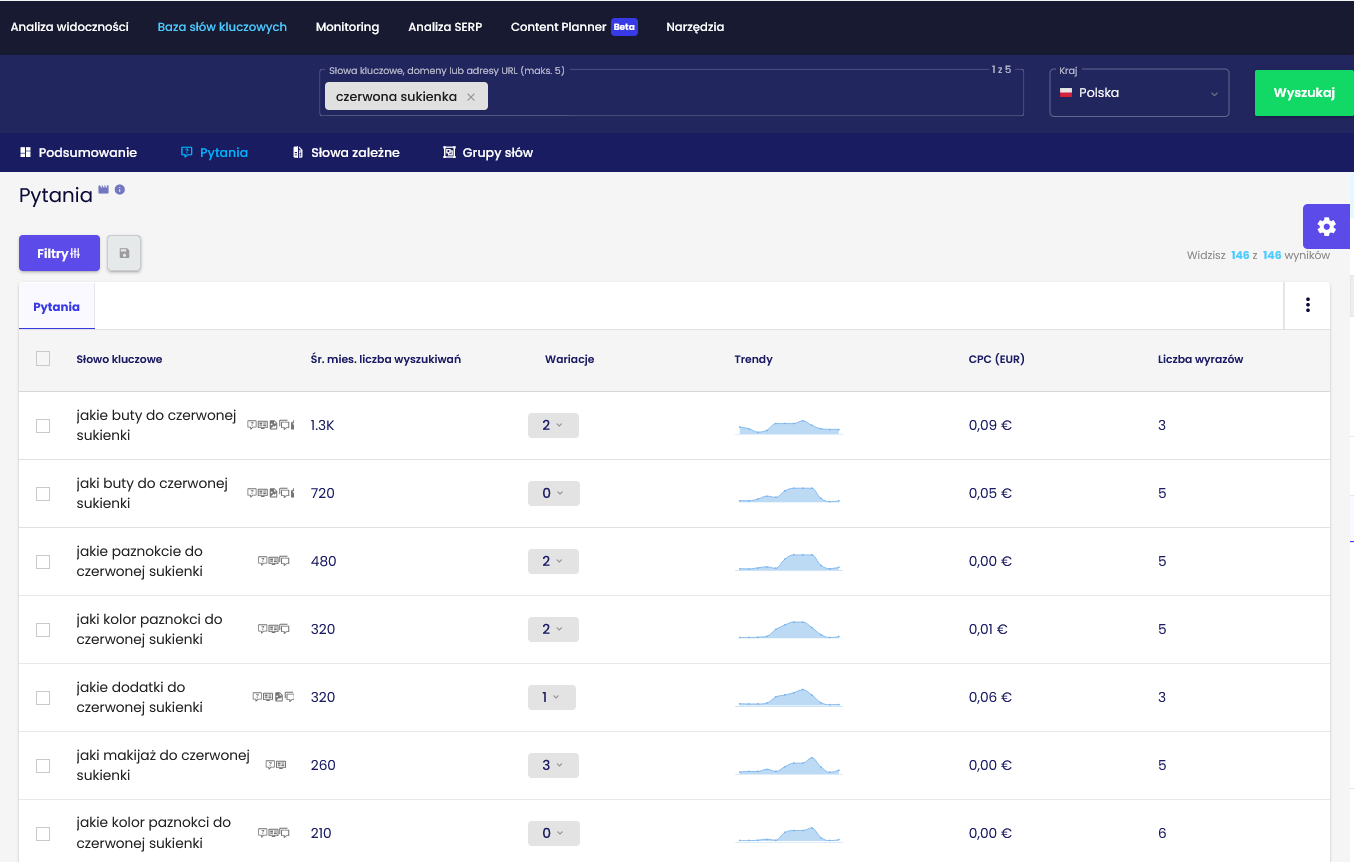Sort by Słowo kluczowe column header
Screen dimensions: 1354x862
click(x=119, y=359)
